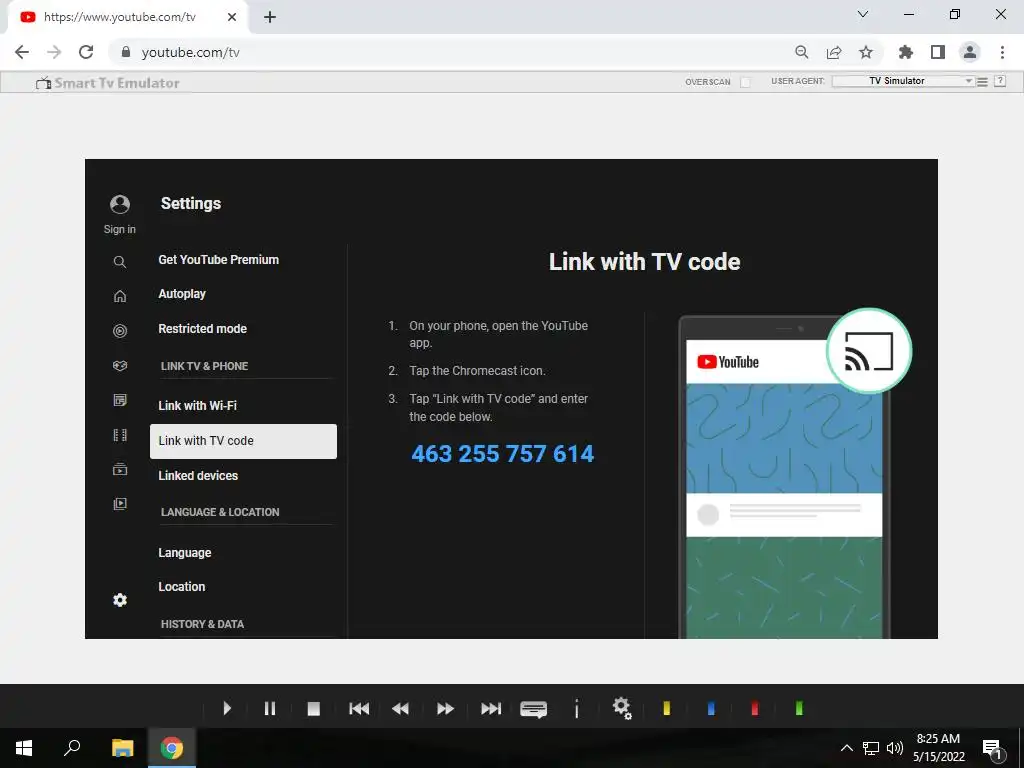This screenshot has height=768, width=1024.
Task: Click the red remote color key
Action: (x=754, y=708)
